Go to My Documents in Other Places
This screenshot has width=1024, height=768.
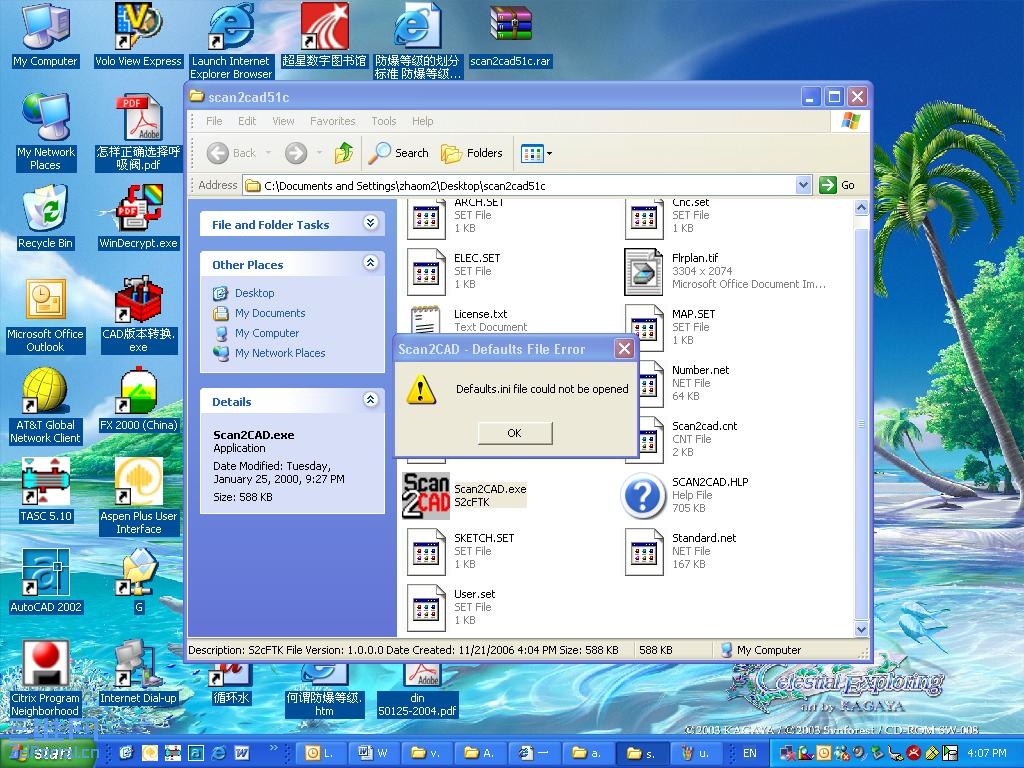[270, 313]
